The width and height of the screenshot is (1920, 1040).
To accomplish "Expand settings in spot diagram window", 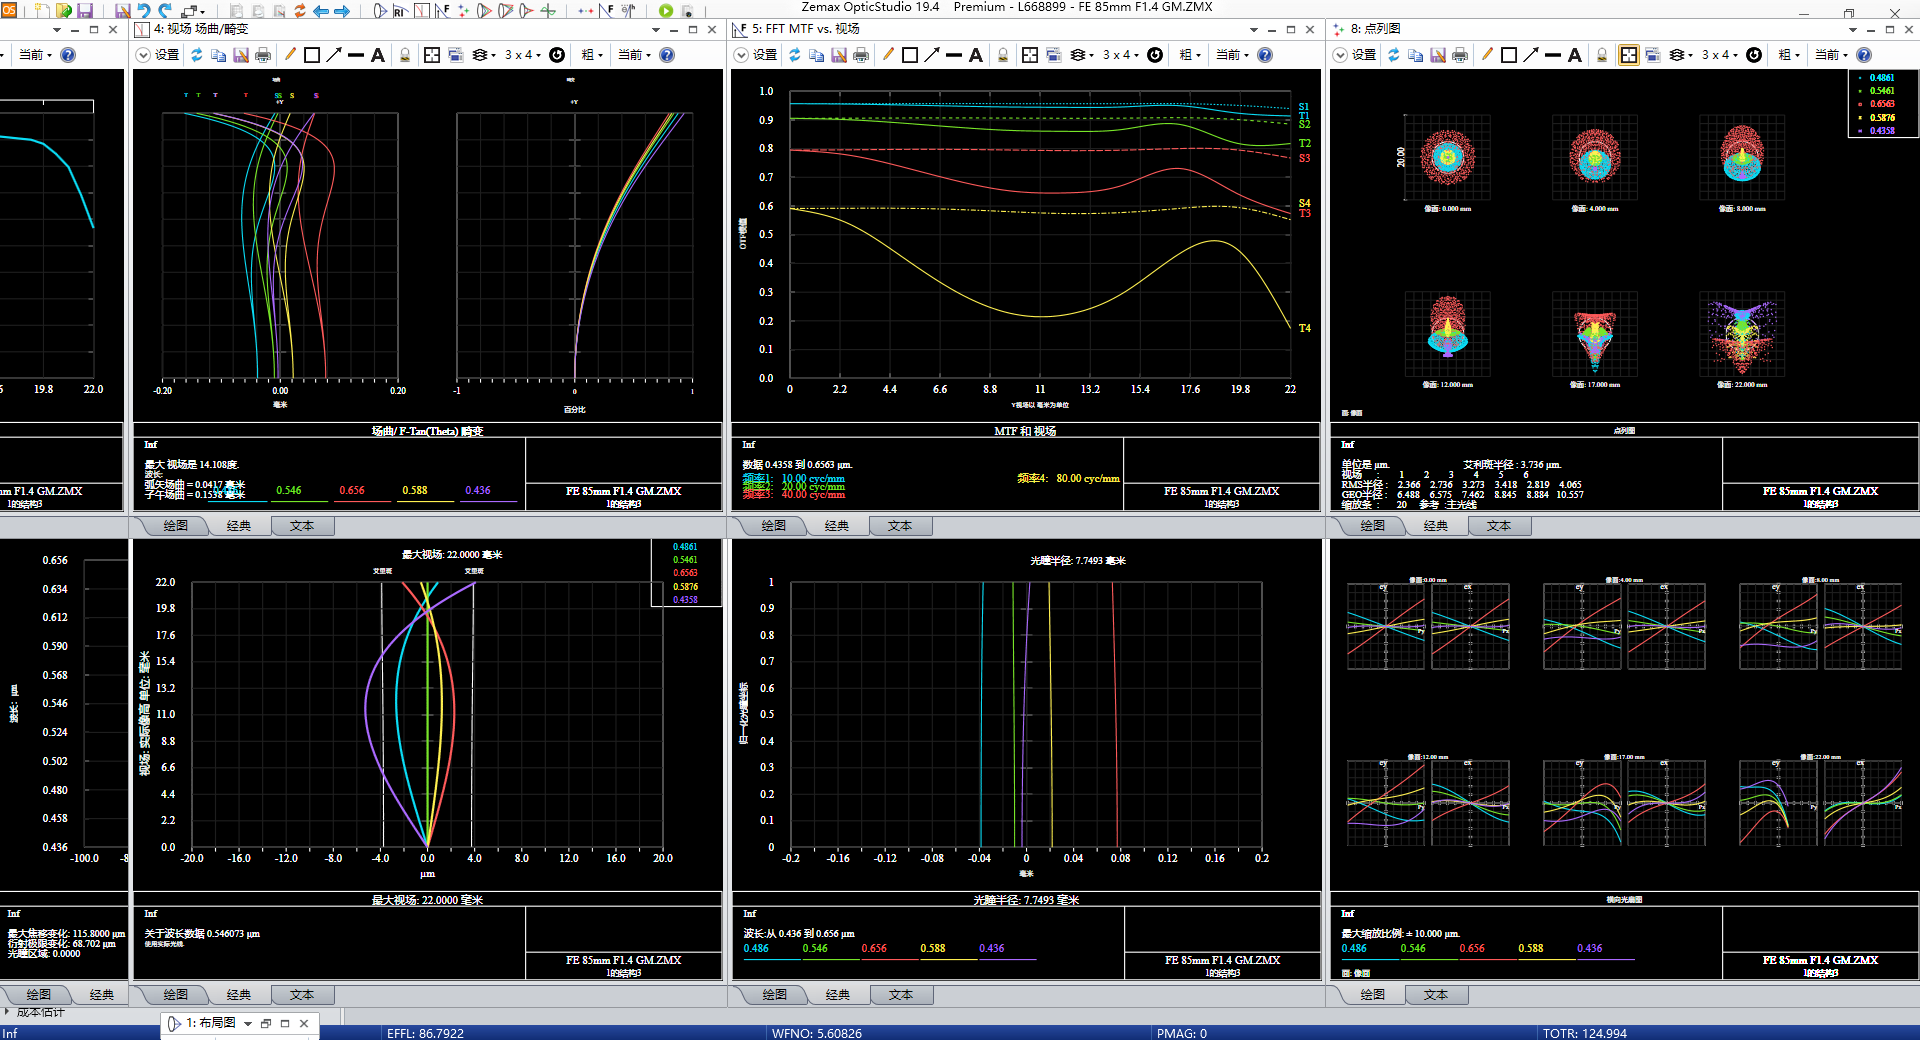I will point(1340,55).
